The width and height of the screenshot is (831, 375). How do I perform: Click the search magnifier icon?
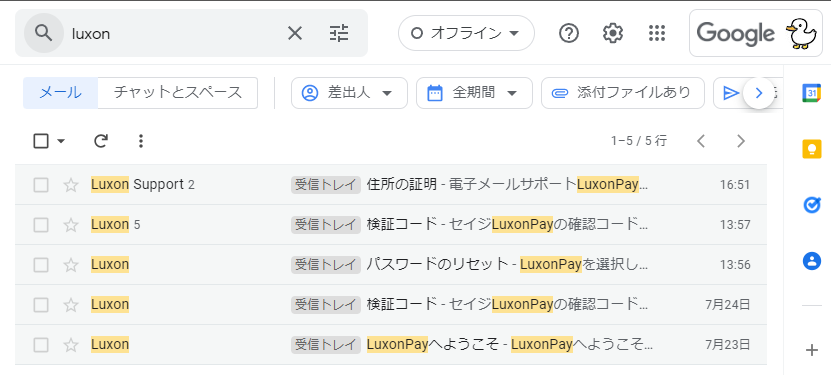pyautogui.click(x=43, y=33)
